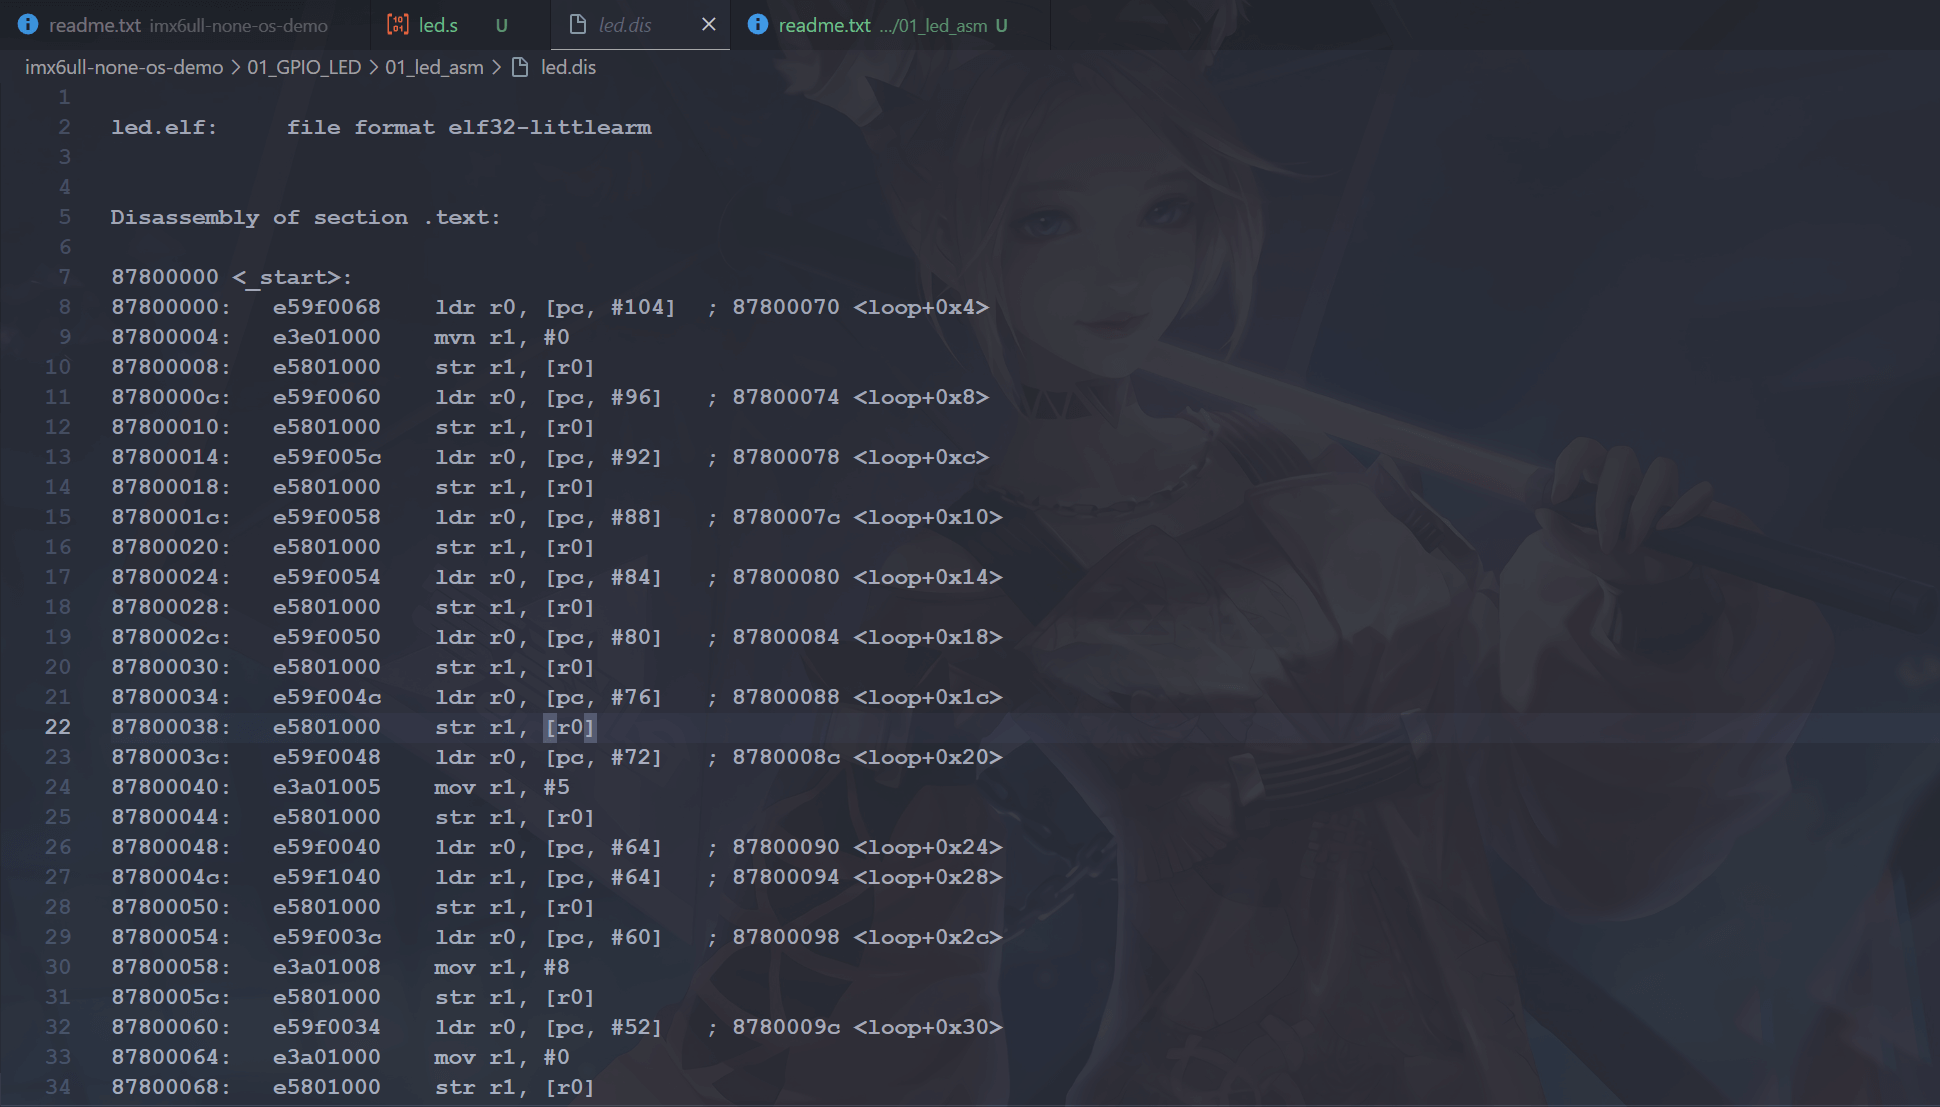Screen dimensions: 1940x1107
Task: Click the 'mvn r1, #0' instruction
Action: point(501,337)
